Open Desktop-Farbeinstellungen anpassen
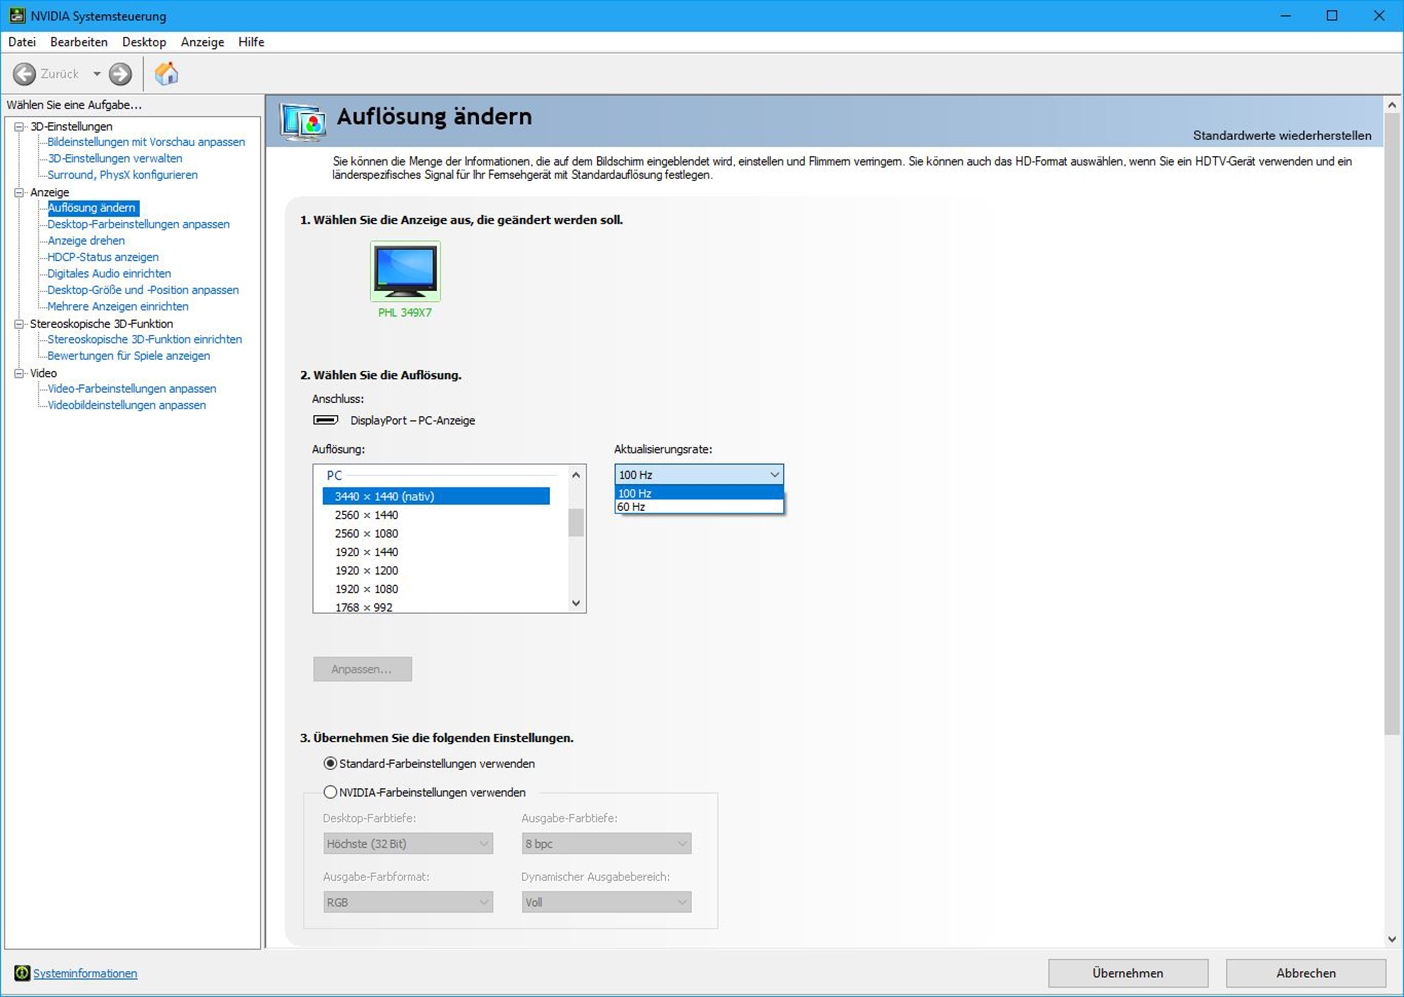The image size is (1404, 997). click(138, 224)
